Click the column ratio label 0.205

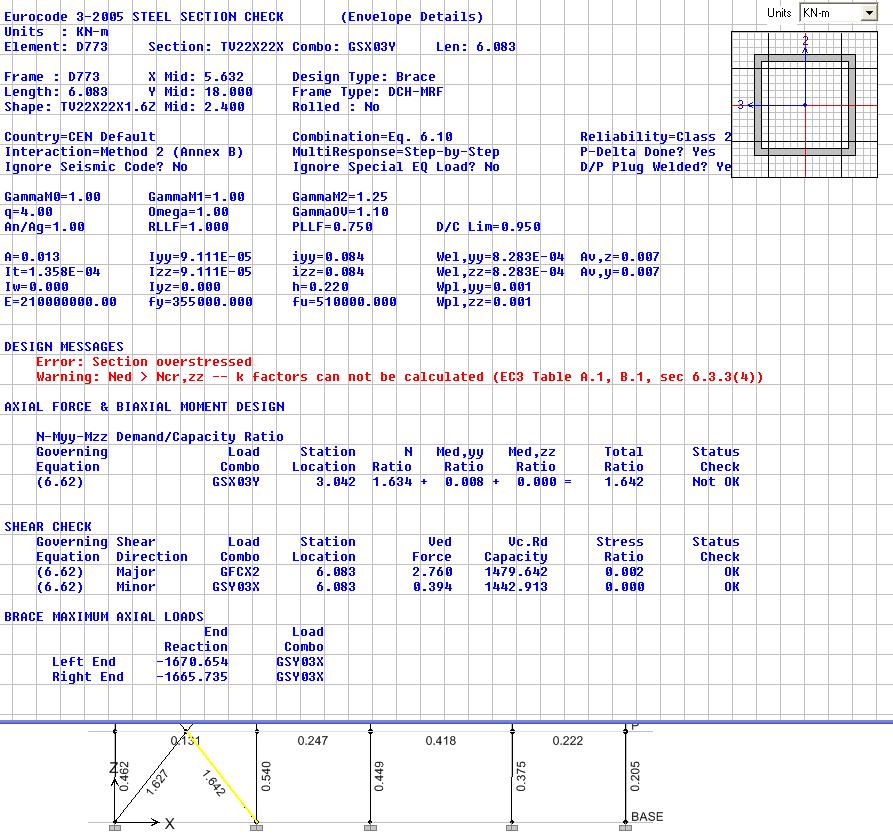635,776
